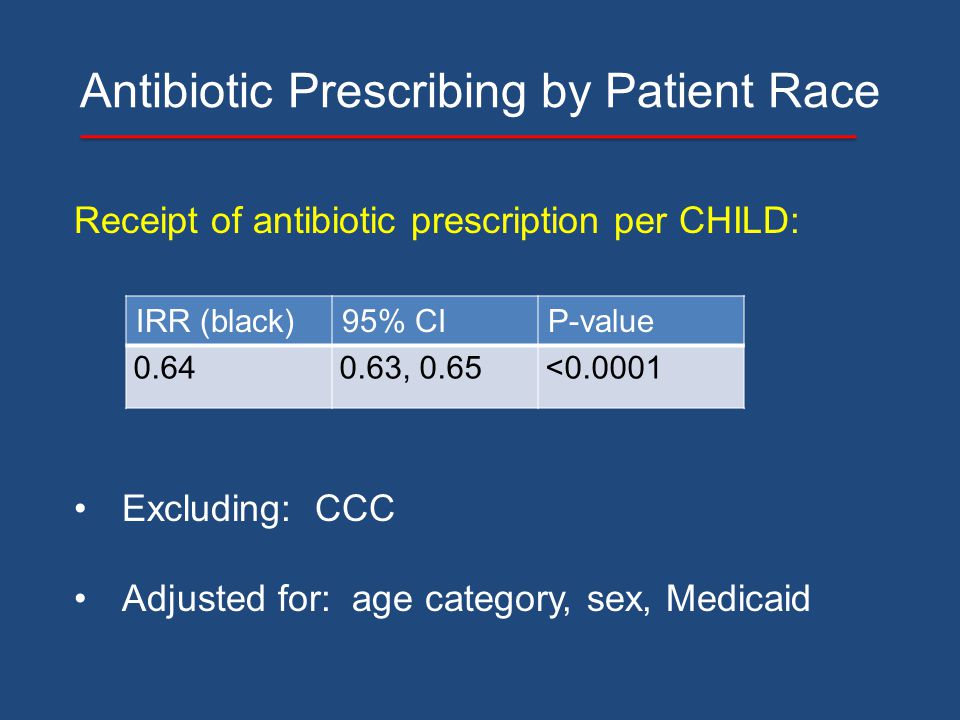The width and height of the screenshot is (960, 720).
Task: Click the CCC abbreviation text
Action: pyautogui.click(x=355, y=508)
